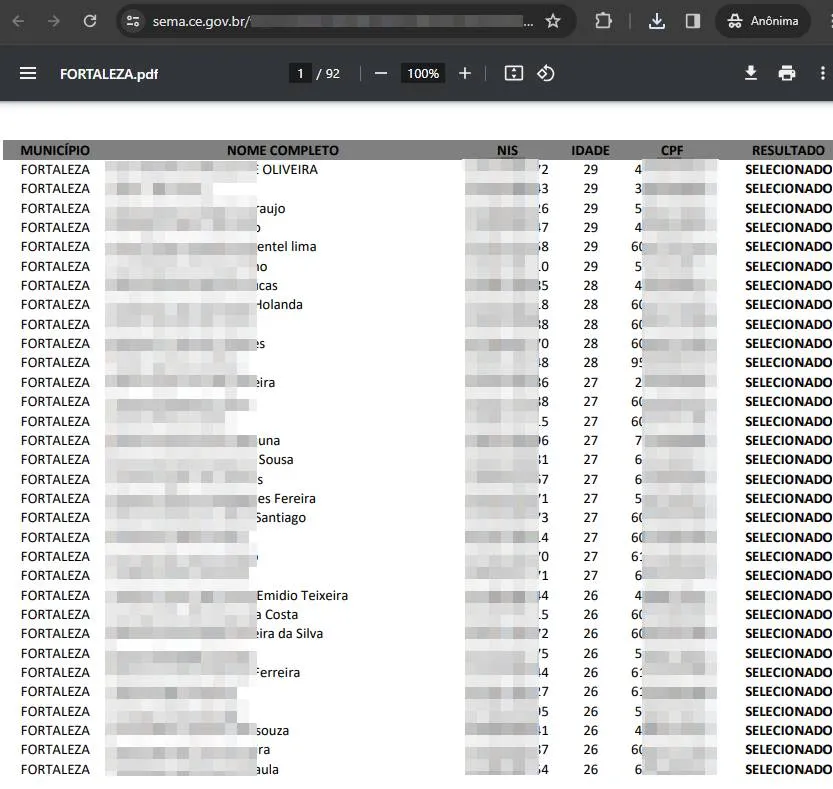
Task: Open the PDF sidebar hamburger menu
Action: (28, 73)
